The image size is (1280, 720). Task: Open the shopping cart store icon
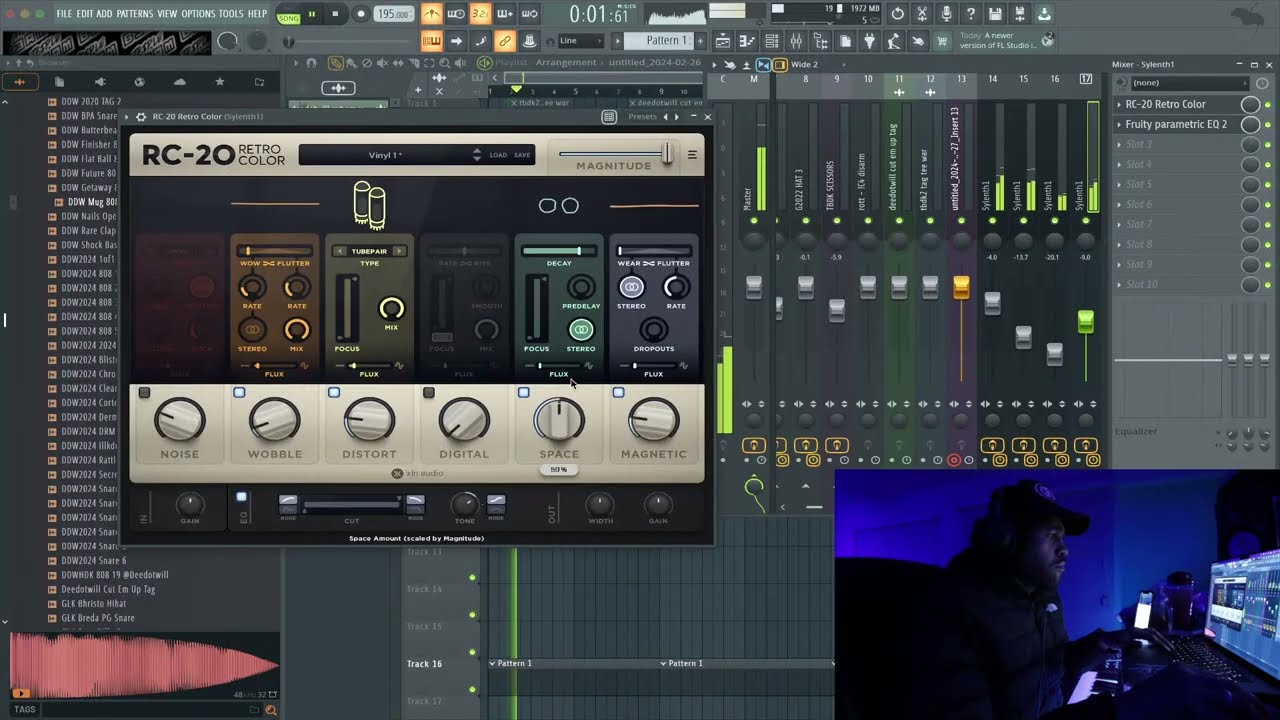[x=942, y=41]
